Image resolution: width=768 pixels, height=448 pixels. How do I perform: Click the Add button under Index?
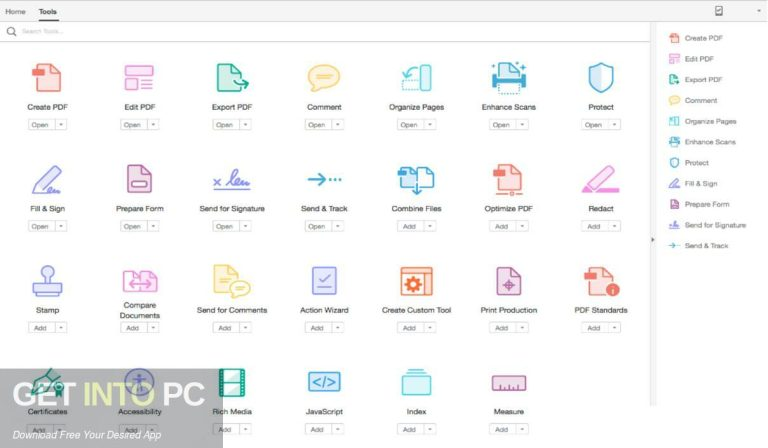409,429
